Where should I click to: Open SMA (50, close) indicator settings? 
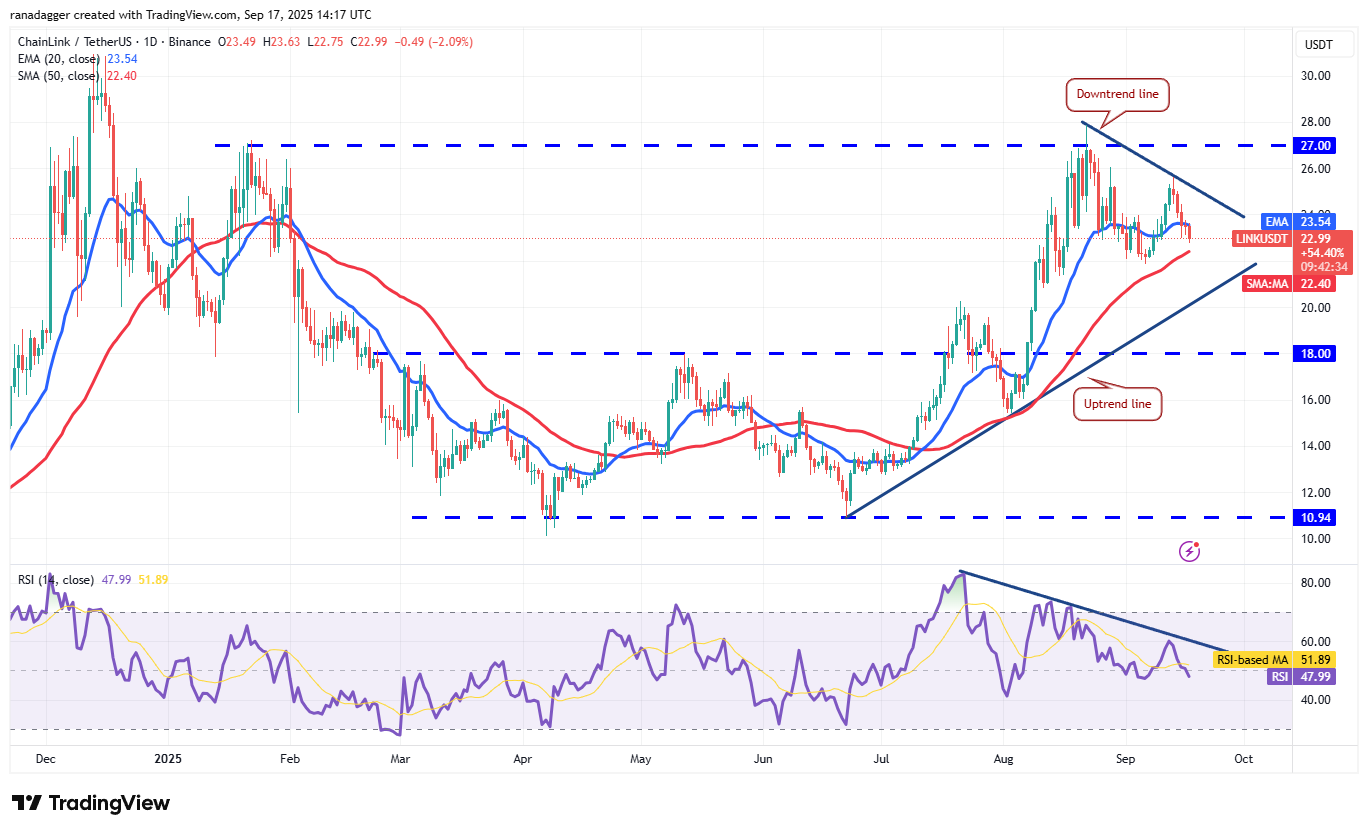coord(55,75)
